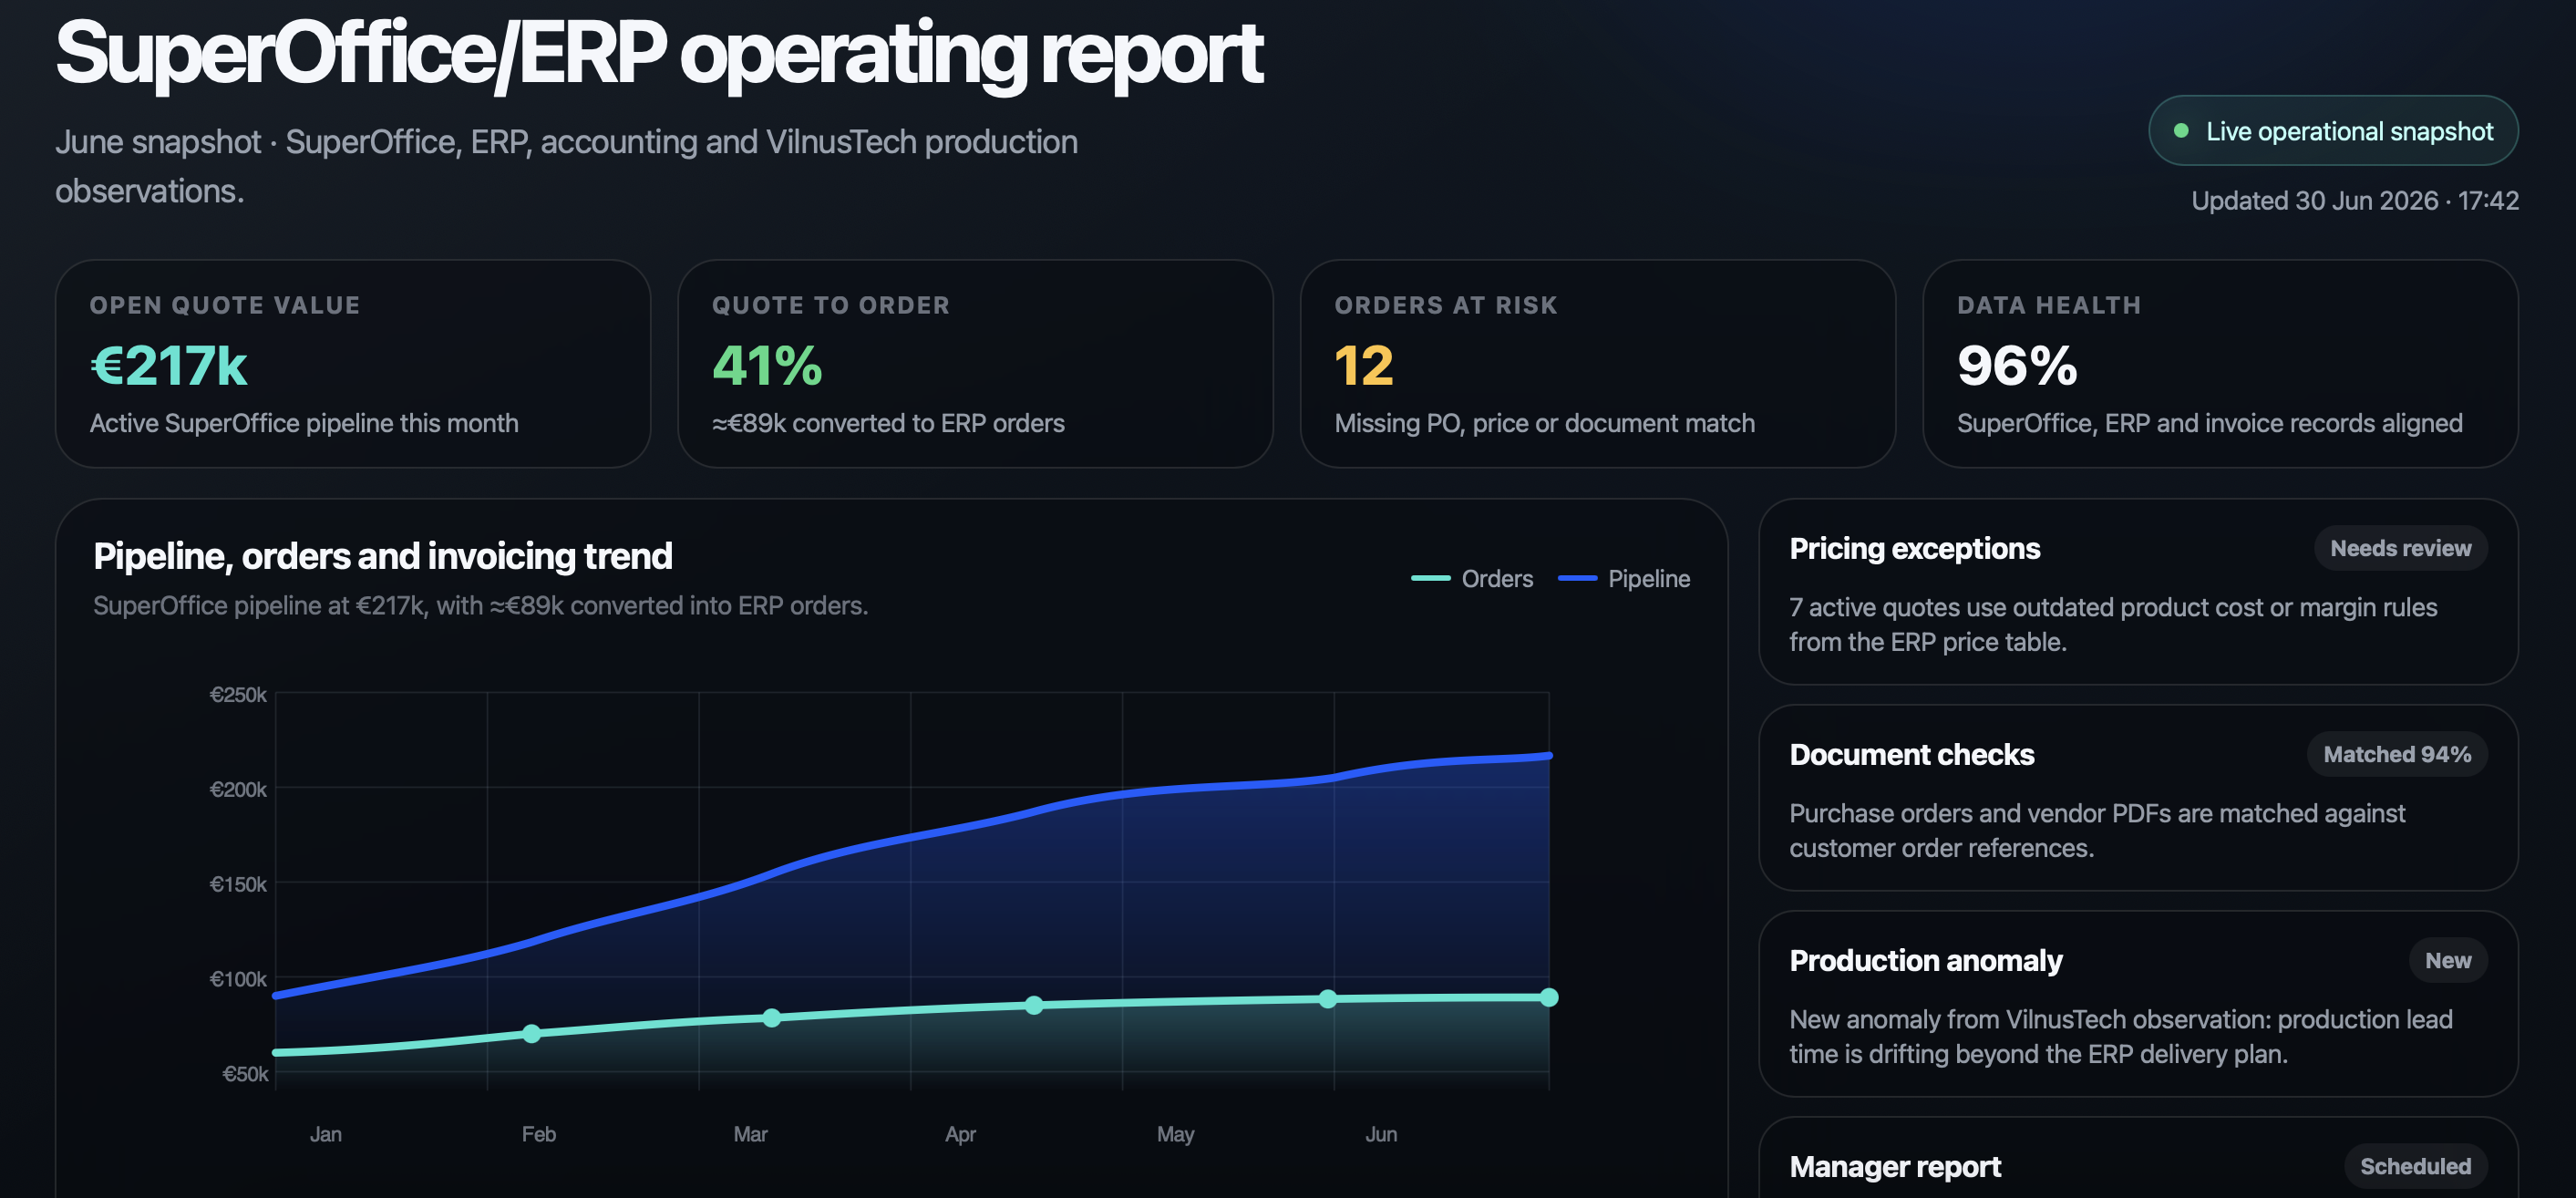Click the Orders data point near Feb
2576x1198 pixels.
[x=532, y=1033]
